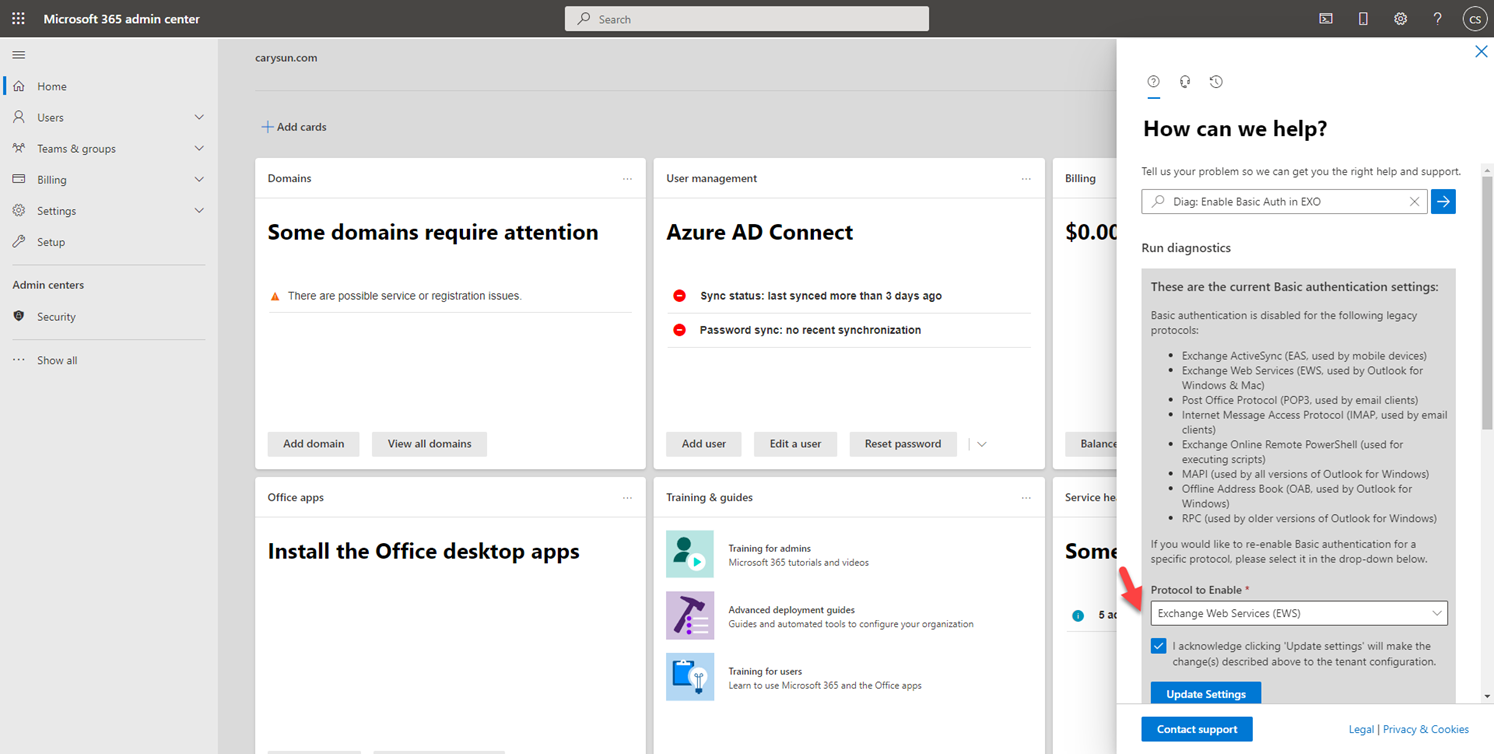This screenshot has height=754, width=1494.
Task: View the history clock icon in help pane
Action: (1216, 82)
